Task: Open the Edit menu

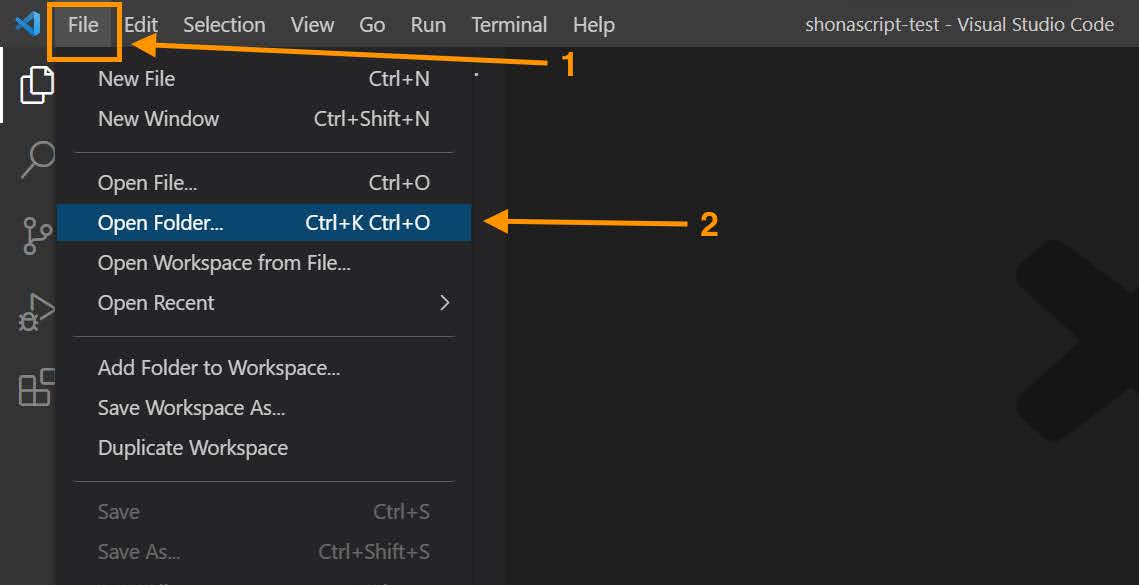Action: [141, 25]
